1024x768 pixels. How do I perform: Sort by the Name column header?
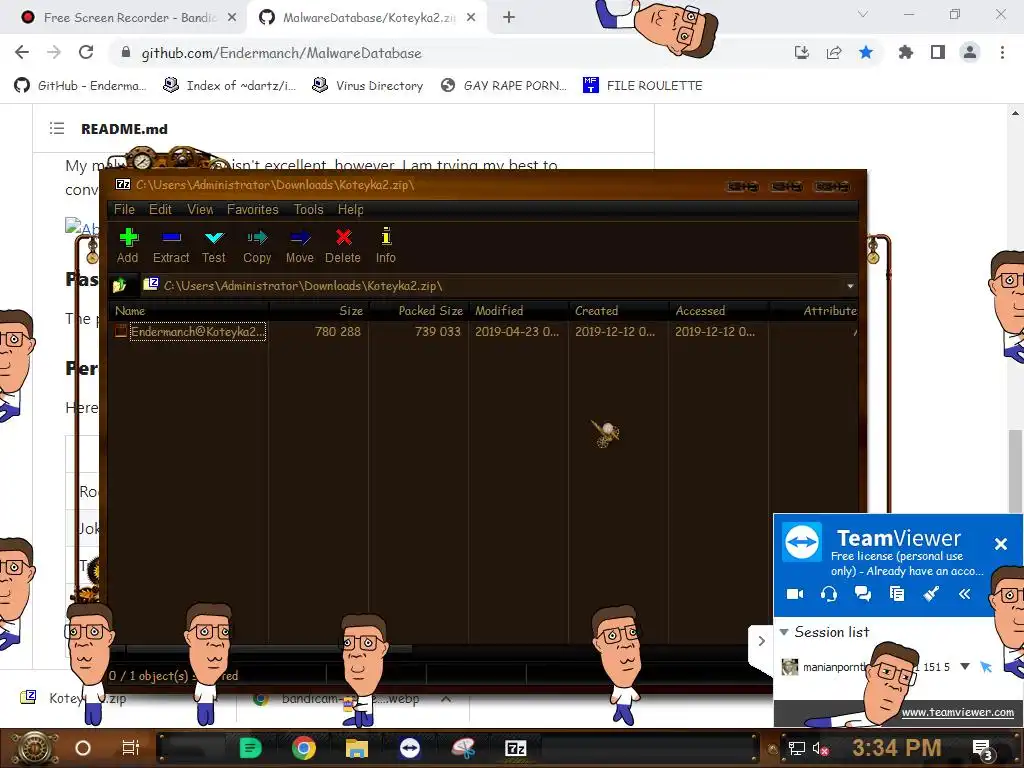point(189,311)
